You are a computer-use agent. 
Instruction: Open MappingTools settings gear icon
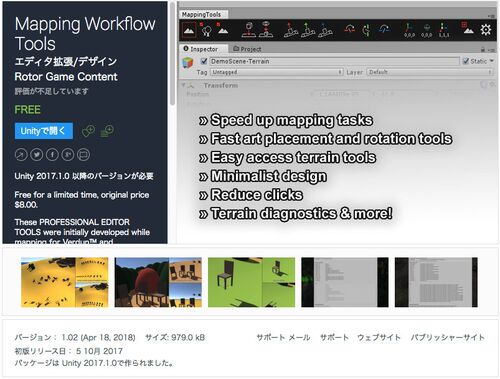tap(486, 30)
